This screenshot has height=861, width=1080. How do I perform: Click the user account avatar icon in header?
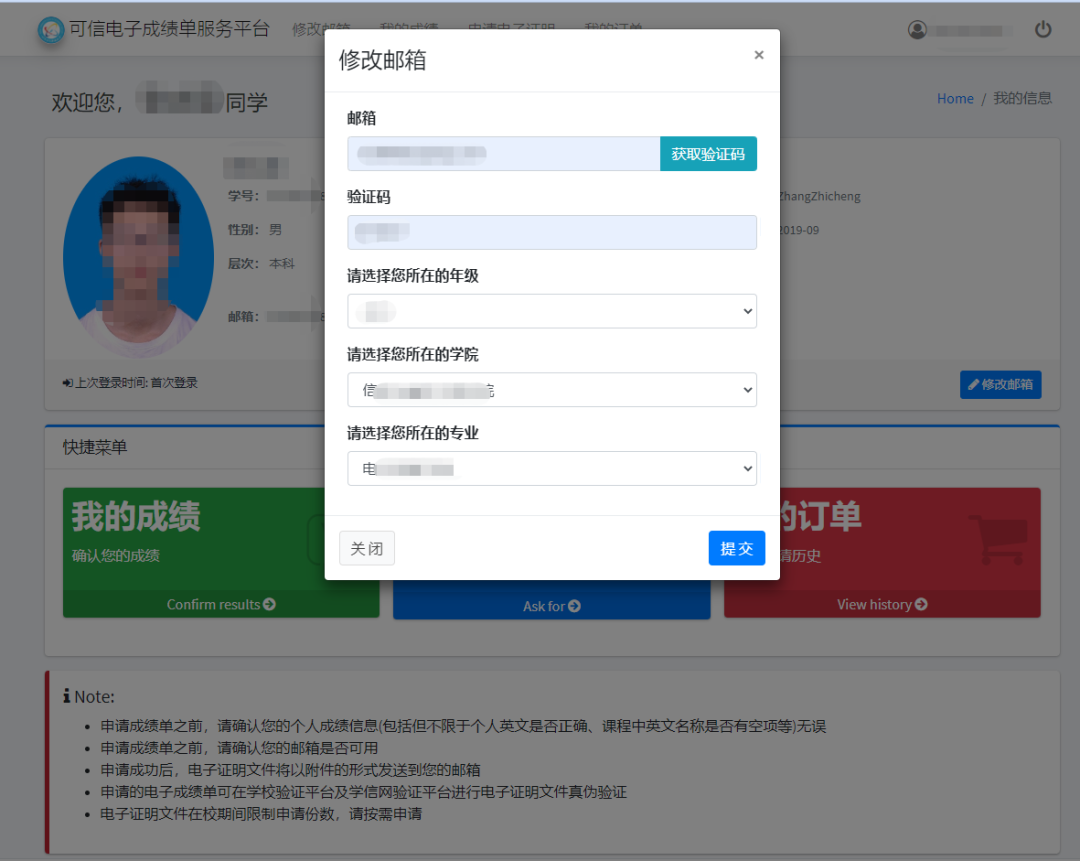917,30
